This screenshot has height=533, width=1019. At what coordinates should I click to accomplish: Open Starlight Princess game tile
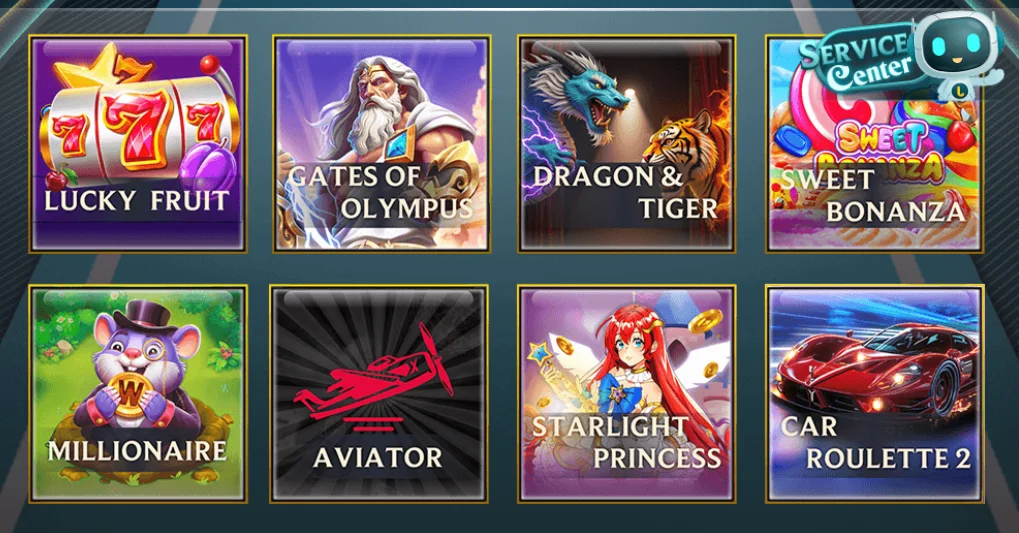coord(627,394)
